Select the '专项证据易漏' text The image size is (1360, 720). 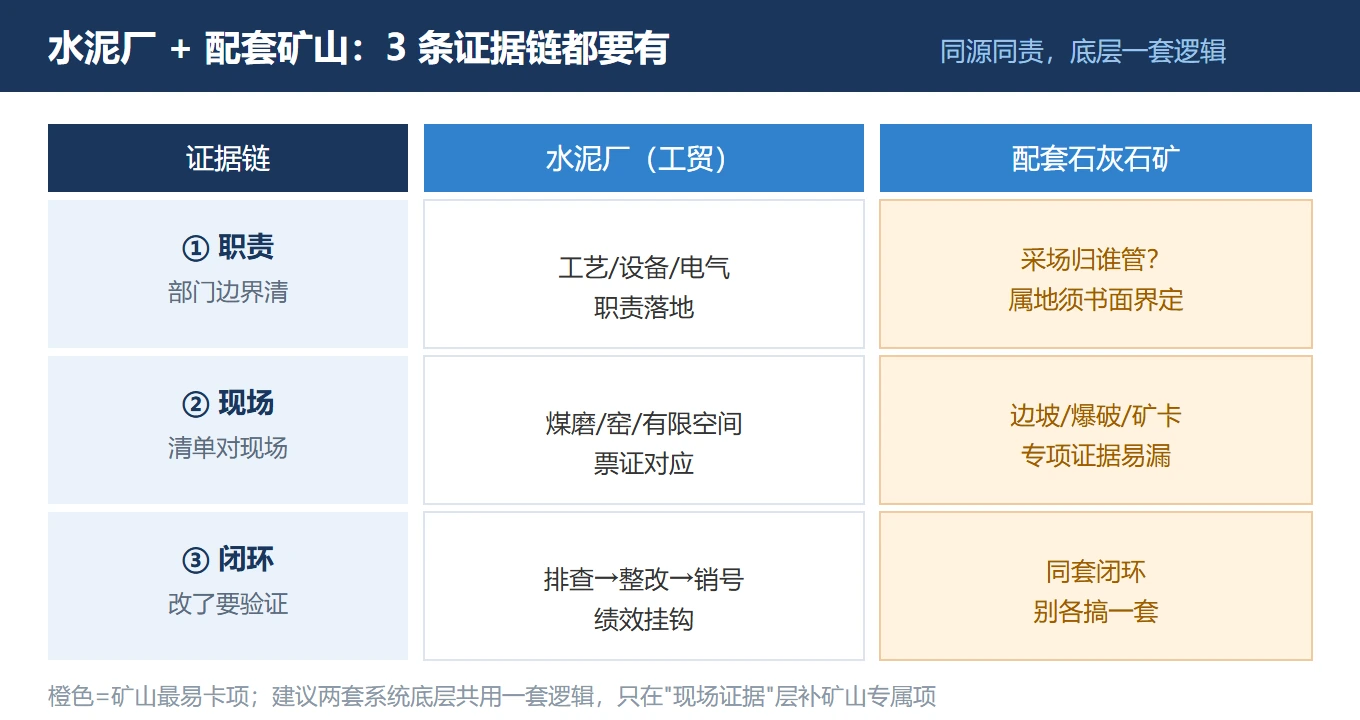click(1096, 456)
